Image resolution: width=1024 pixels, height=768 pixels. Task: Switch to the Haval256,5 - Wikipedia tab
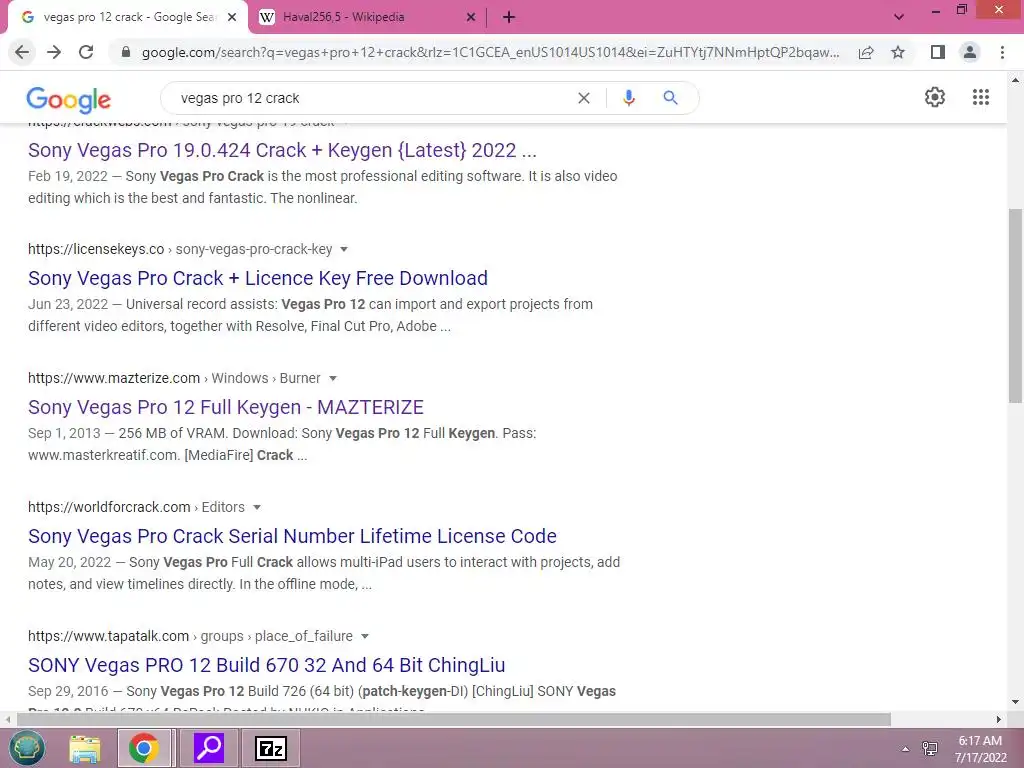pos(368,18)
